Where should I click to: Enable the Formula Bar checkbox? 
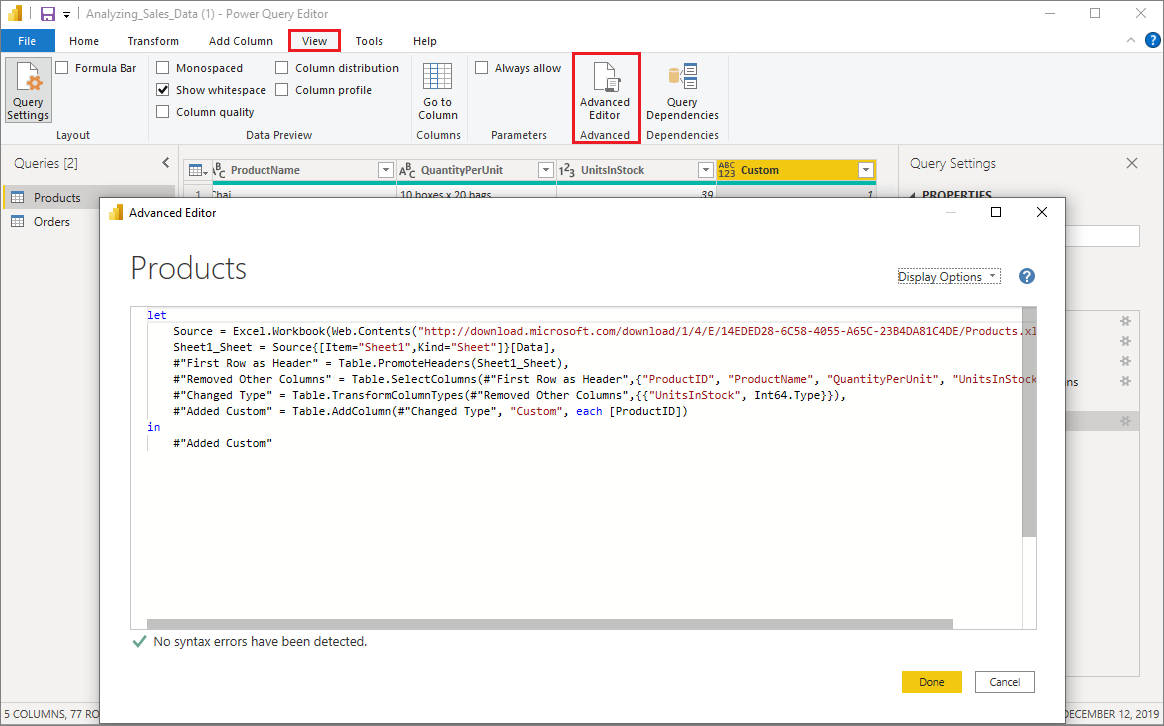64,67
